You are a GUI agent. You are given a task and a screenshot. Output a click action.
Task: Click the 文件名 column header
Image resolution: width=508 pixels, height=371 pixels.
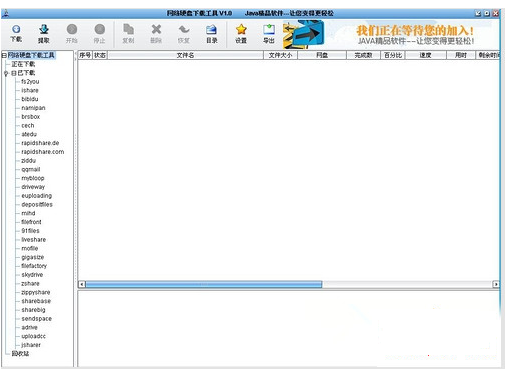(185, 55)
